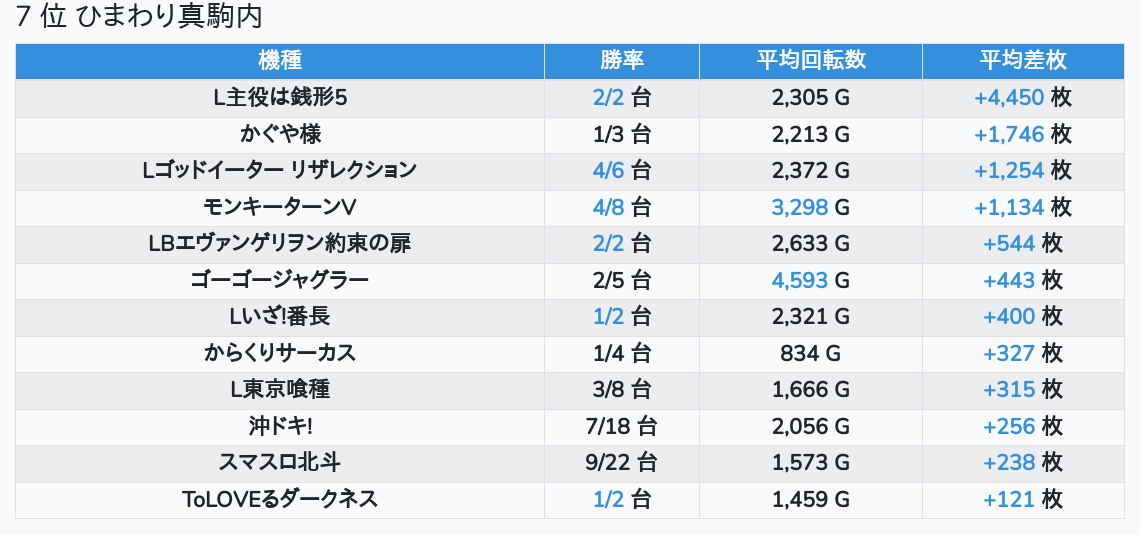Select the Lいざ!番長 row
The height and width of the screenshot is (535, 1140).
tap(280, 317)
